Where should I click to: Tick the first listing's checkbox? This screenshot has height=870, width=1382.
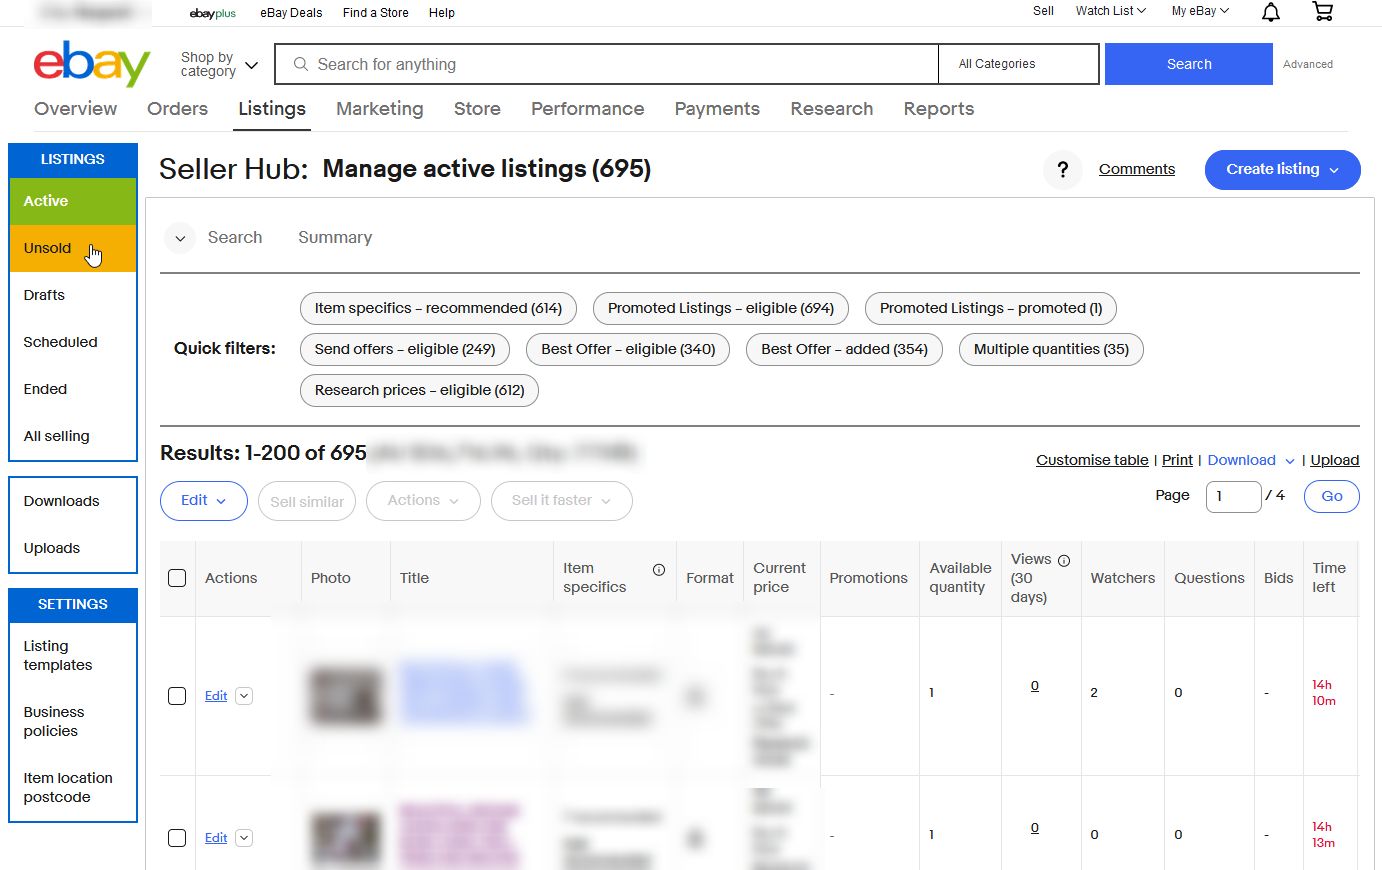(177, 696)
